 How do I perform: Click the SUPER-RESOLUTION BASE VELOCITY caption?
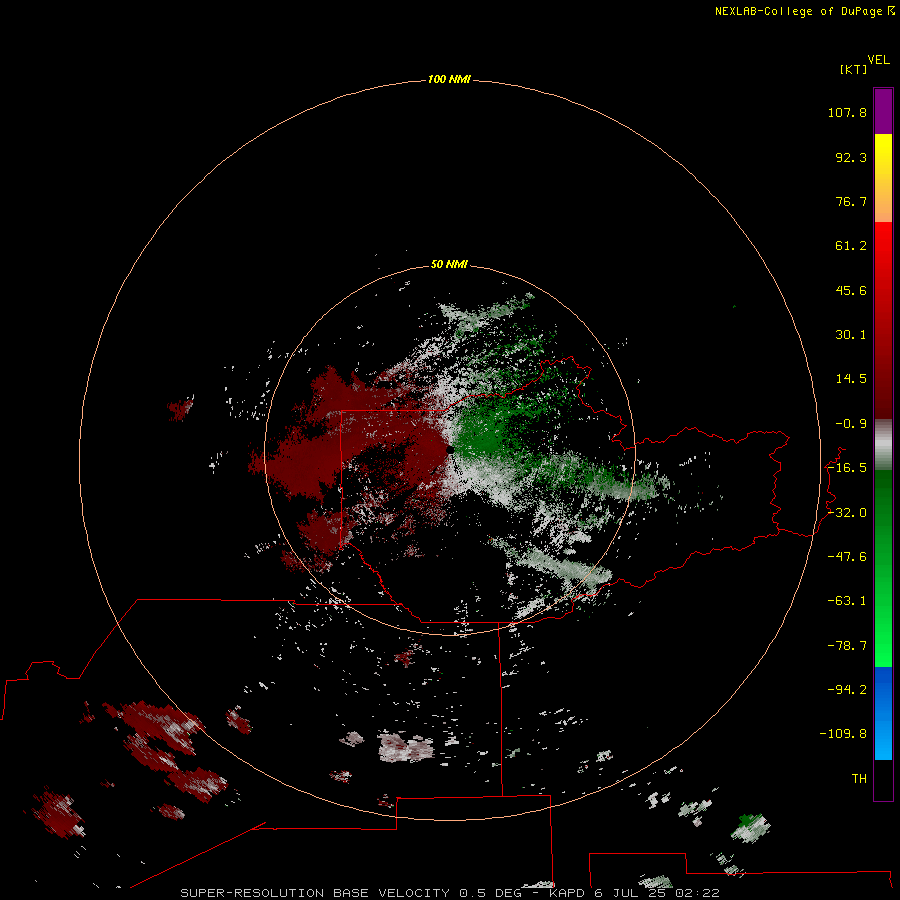315,893
